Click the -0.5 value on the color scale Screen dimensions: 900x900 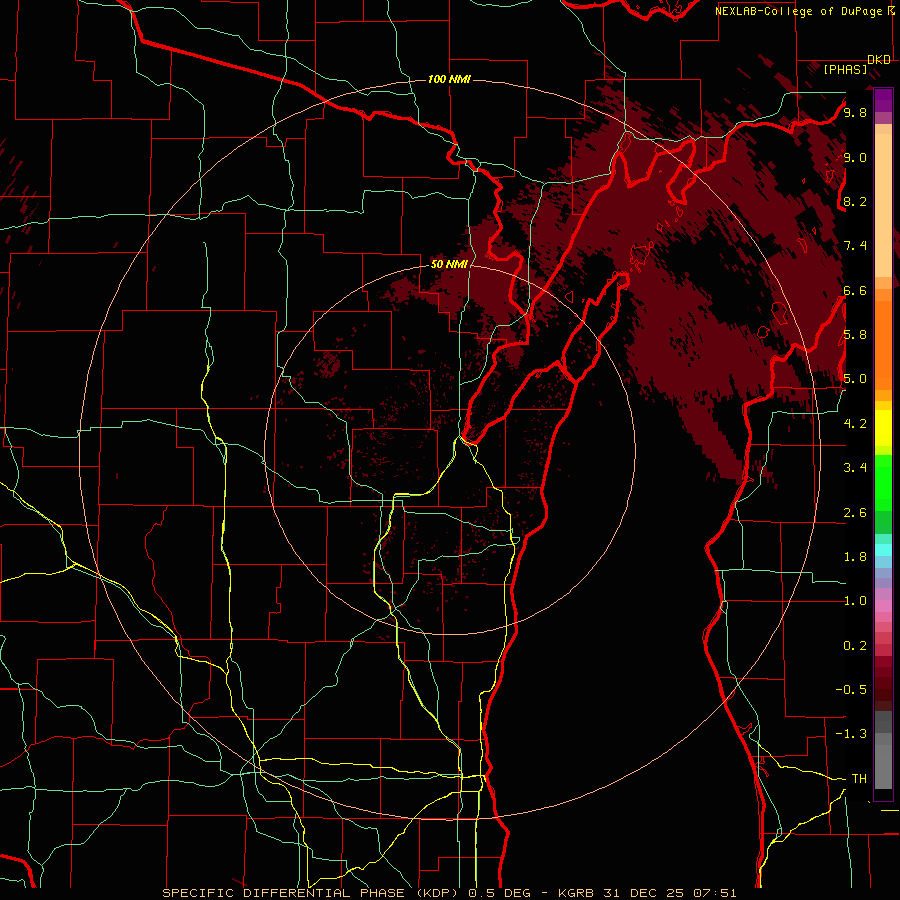coord(851,689)
